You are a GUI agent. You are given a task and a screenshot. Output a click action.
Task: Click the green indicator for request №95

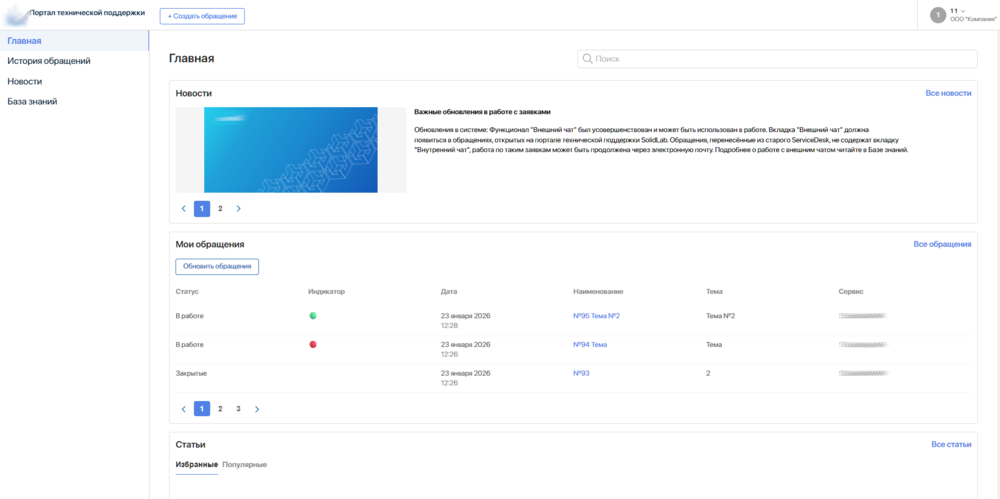click(x=313, y=316)
